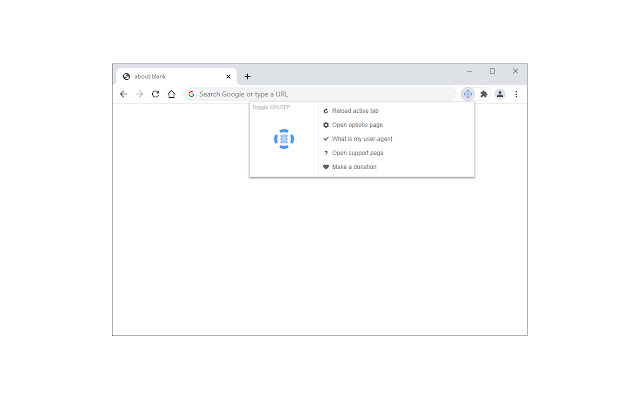640x400 pixels.
Task: Open a new tab with plus button
Action: (x=247, y=76)
